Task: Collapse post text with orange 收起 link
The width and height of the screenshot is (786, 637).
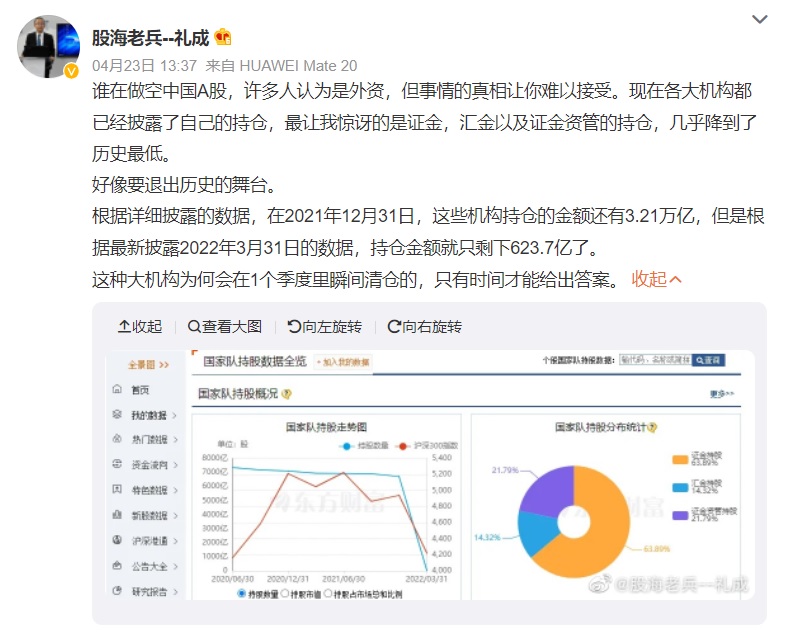Action: point(656,279)
